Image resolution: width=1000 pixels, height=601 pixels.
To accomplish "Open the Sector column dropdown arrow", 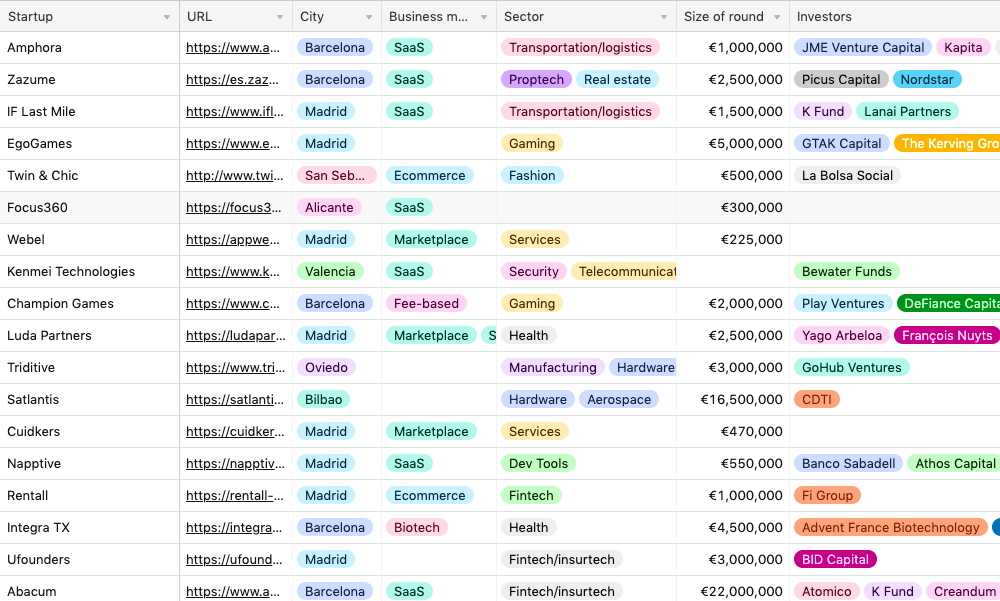I will (664, 17).
